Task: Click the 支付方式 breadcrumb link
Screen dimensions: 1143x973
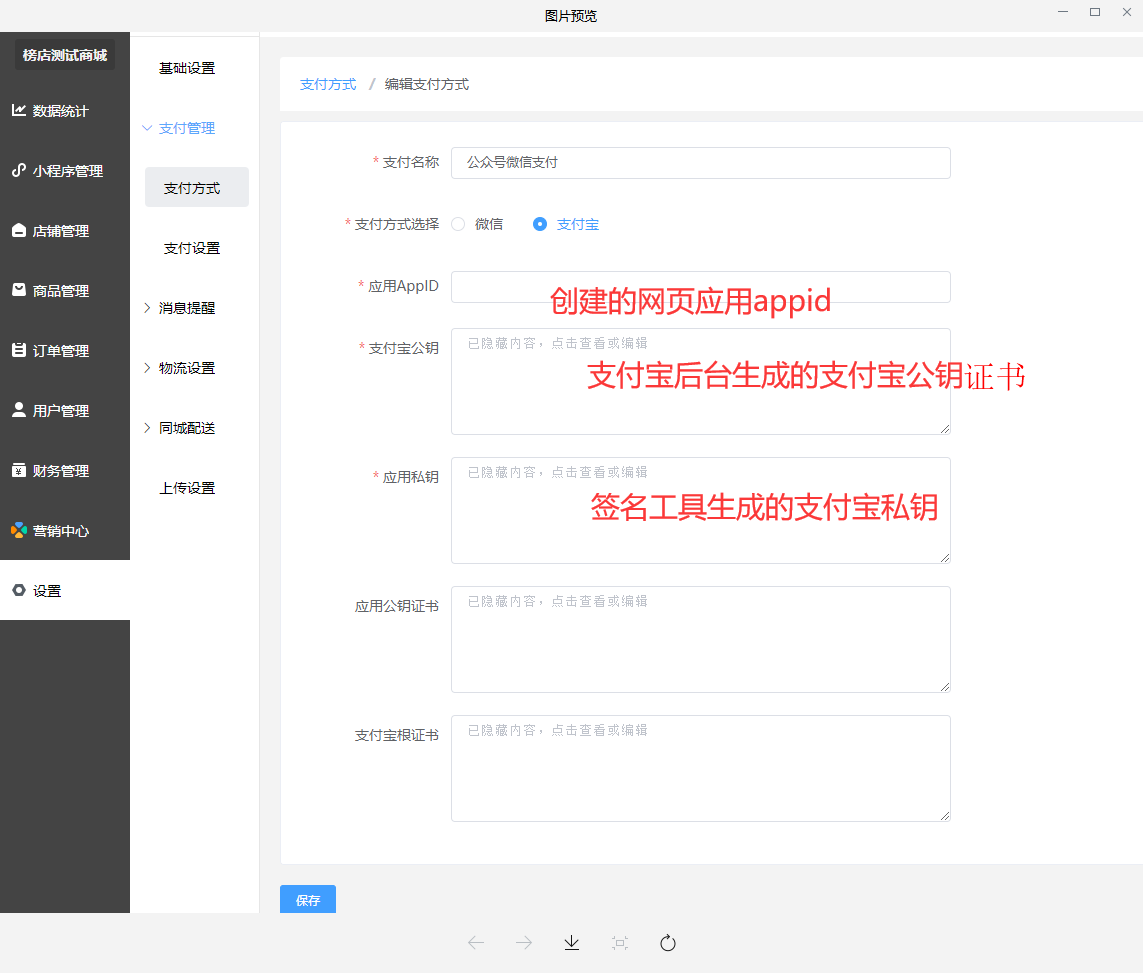Action: (328, 85)
